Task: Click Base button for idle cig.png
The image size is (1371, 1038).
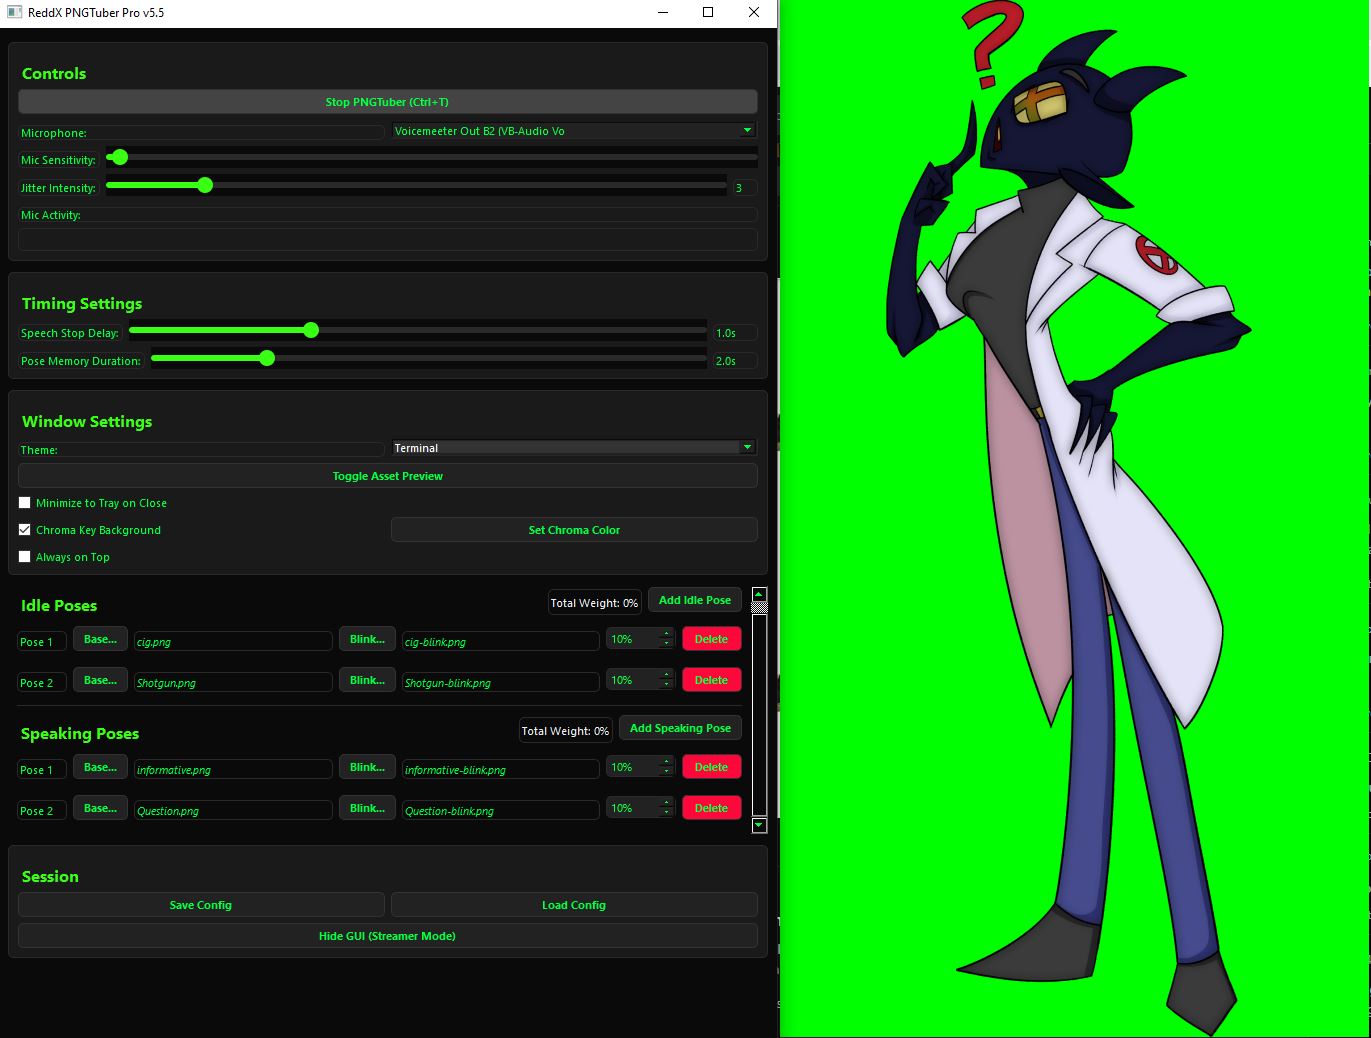Action: [100, 639]
